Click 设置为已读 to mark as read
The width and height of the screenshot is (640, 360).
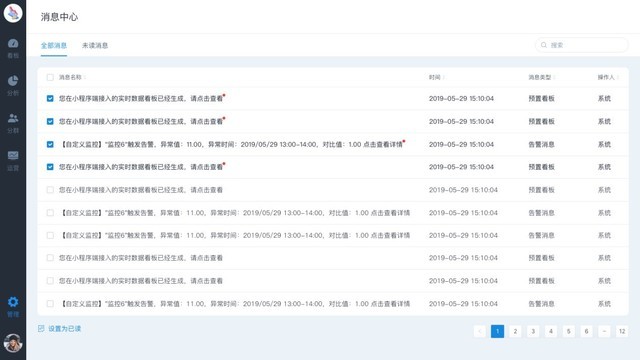click(x=64, y=329)
